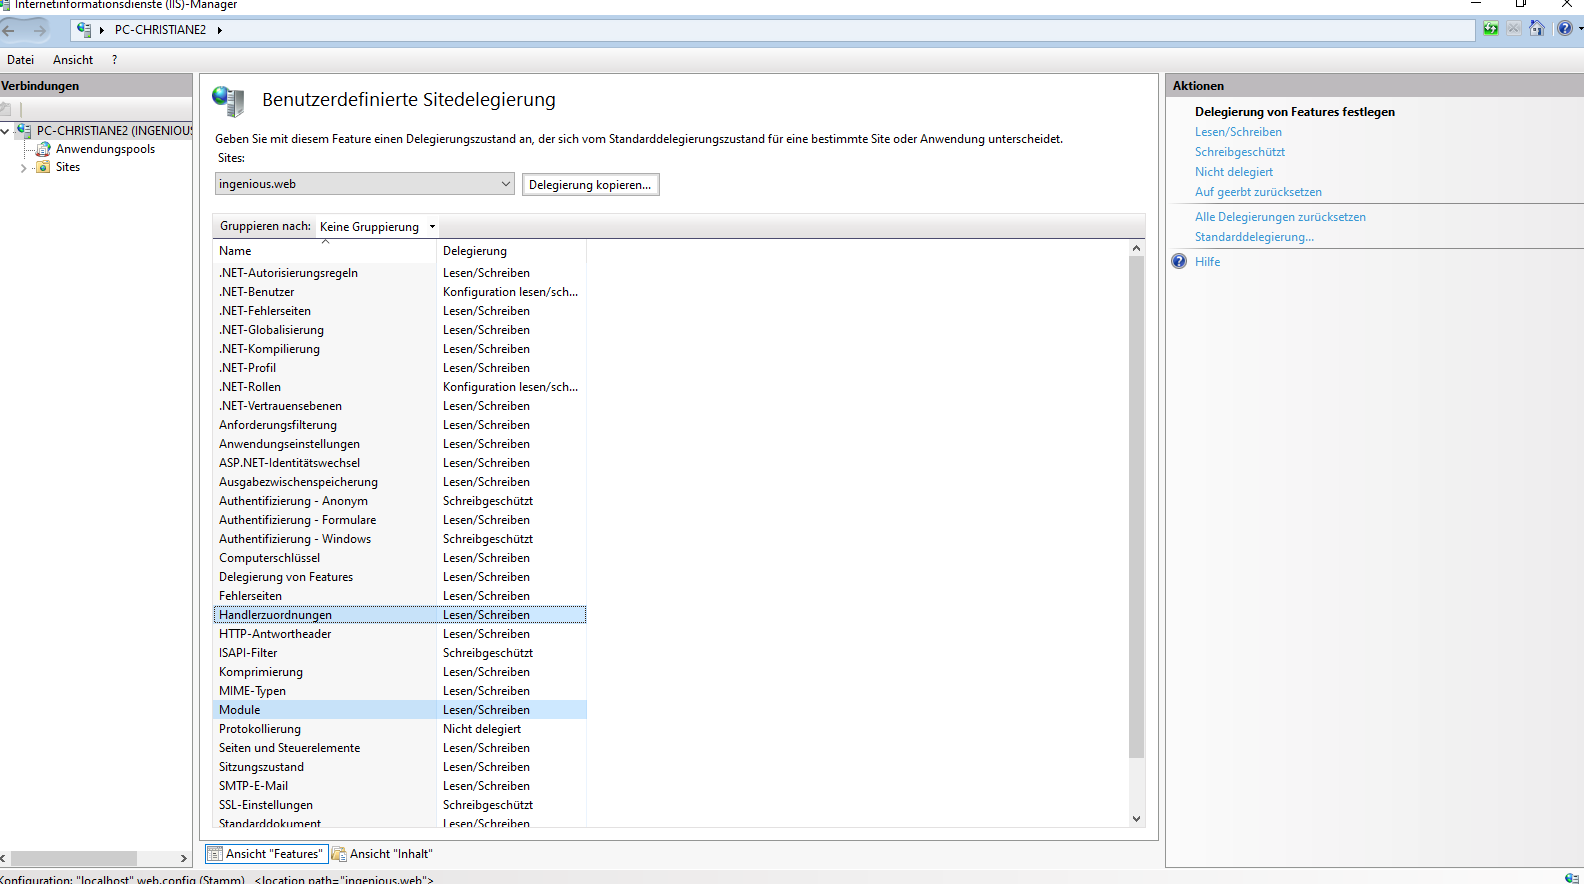Open the Sites dropdown showing ingenious.web
Image resolution: width=1584 pixels, height=884 pixels.
point(365,184)
